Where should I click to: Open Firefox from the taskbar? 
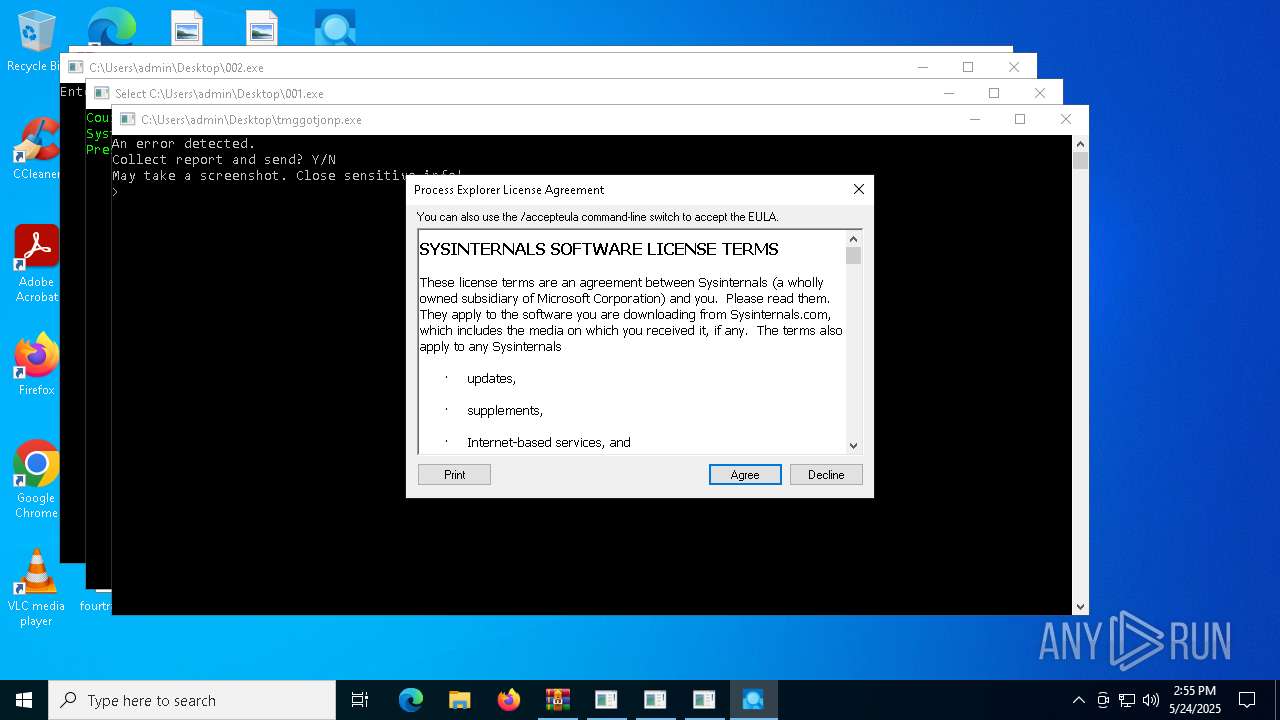[x=508, y=700]
